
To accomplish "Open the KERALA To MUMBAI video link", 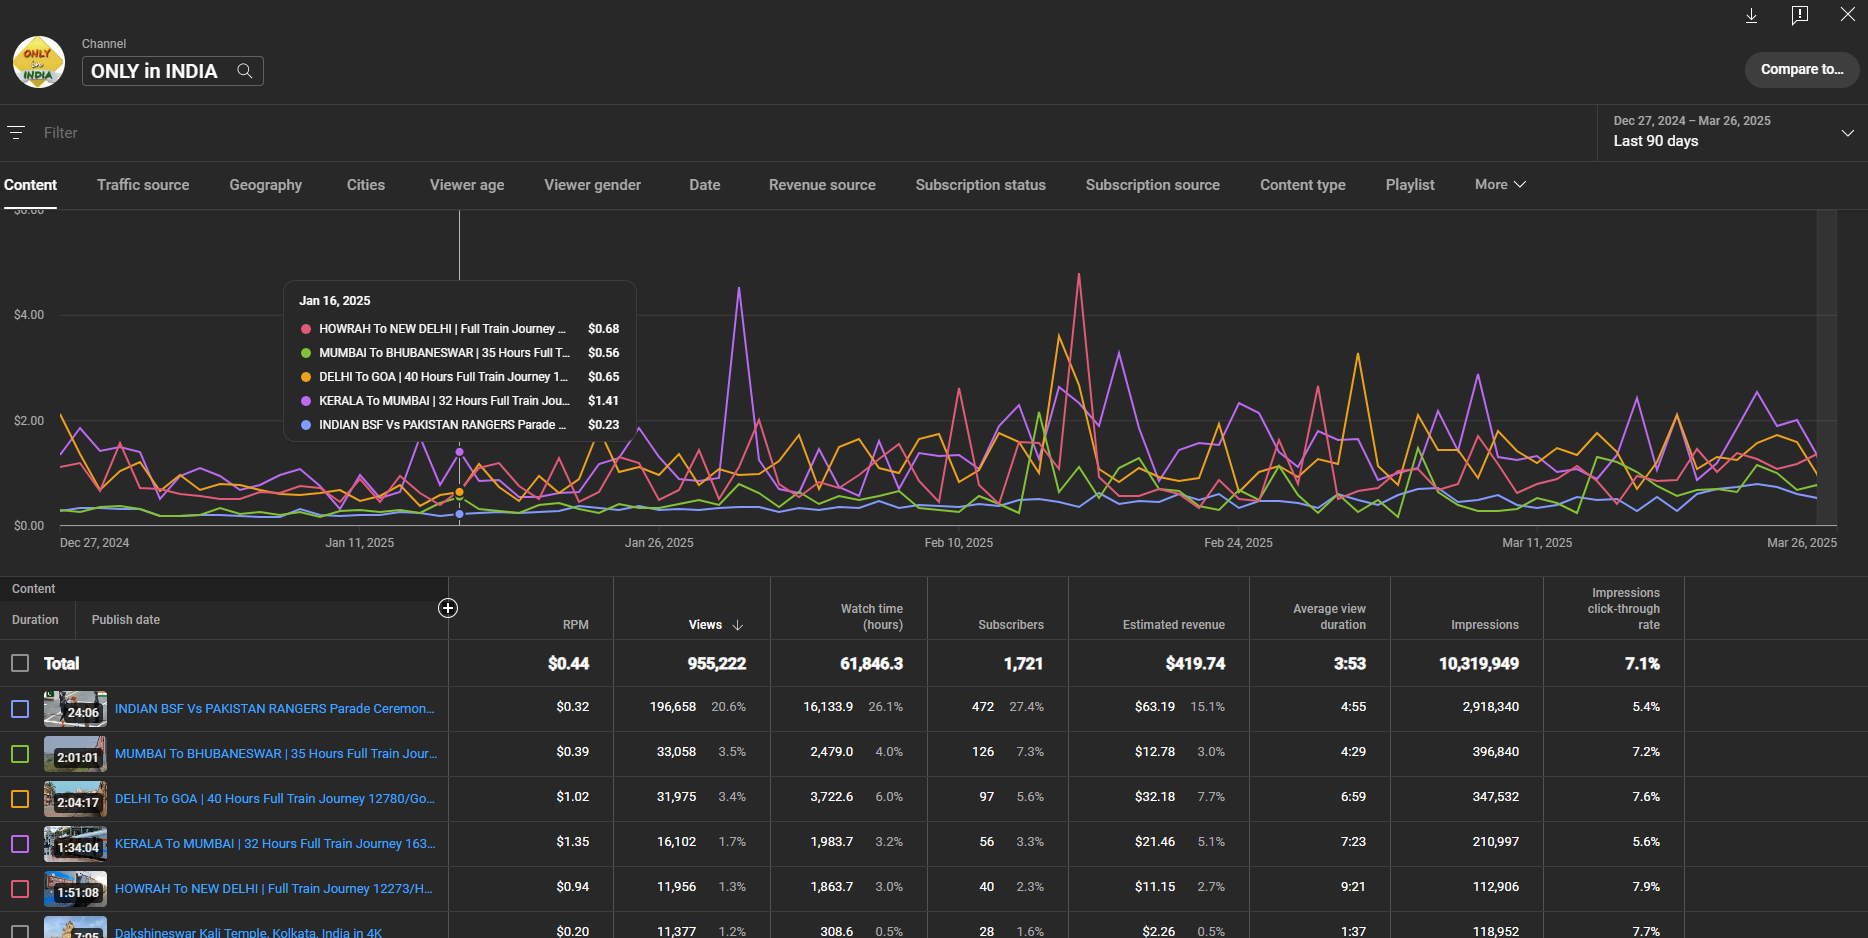I will (275, 843).
